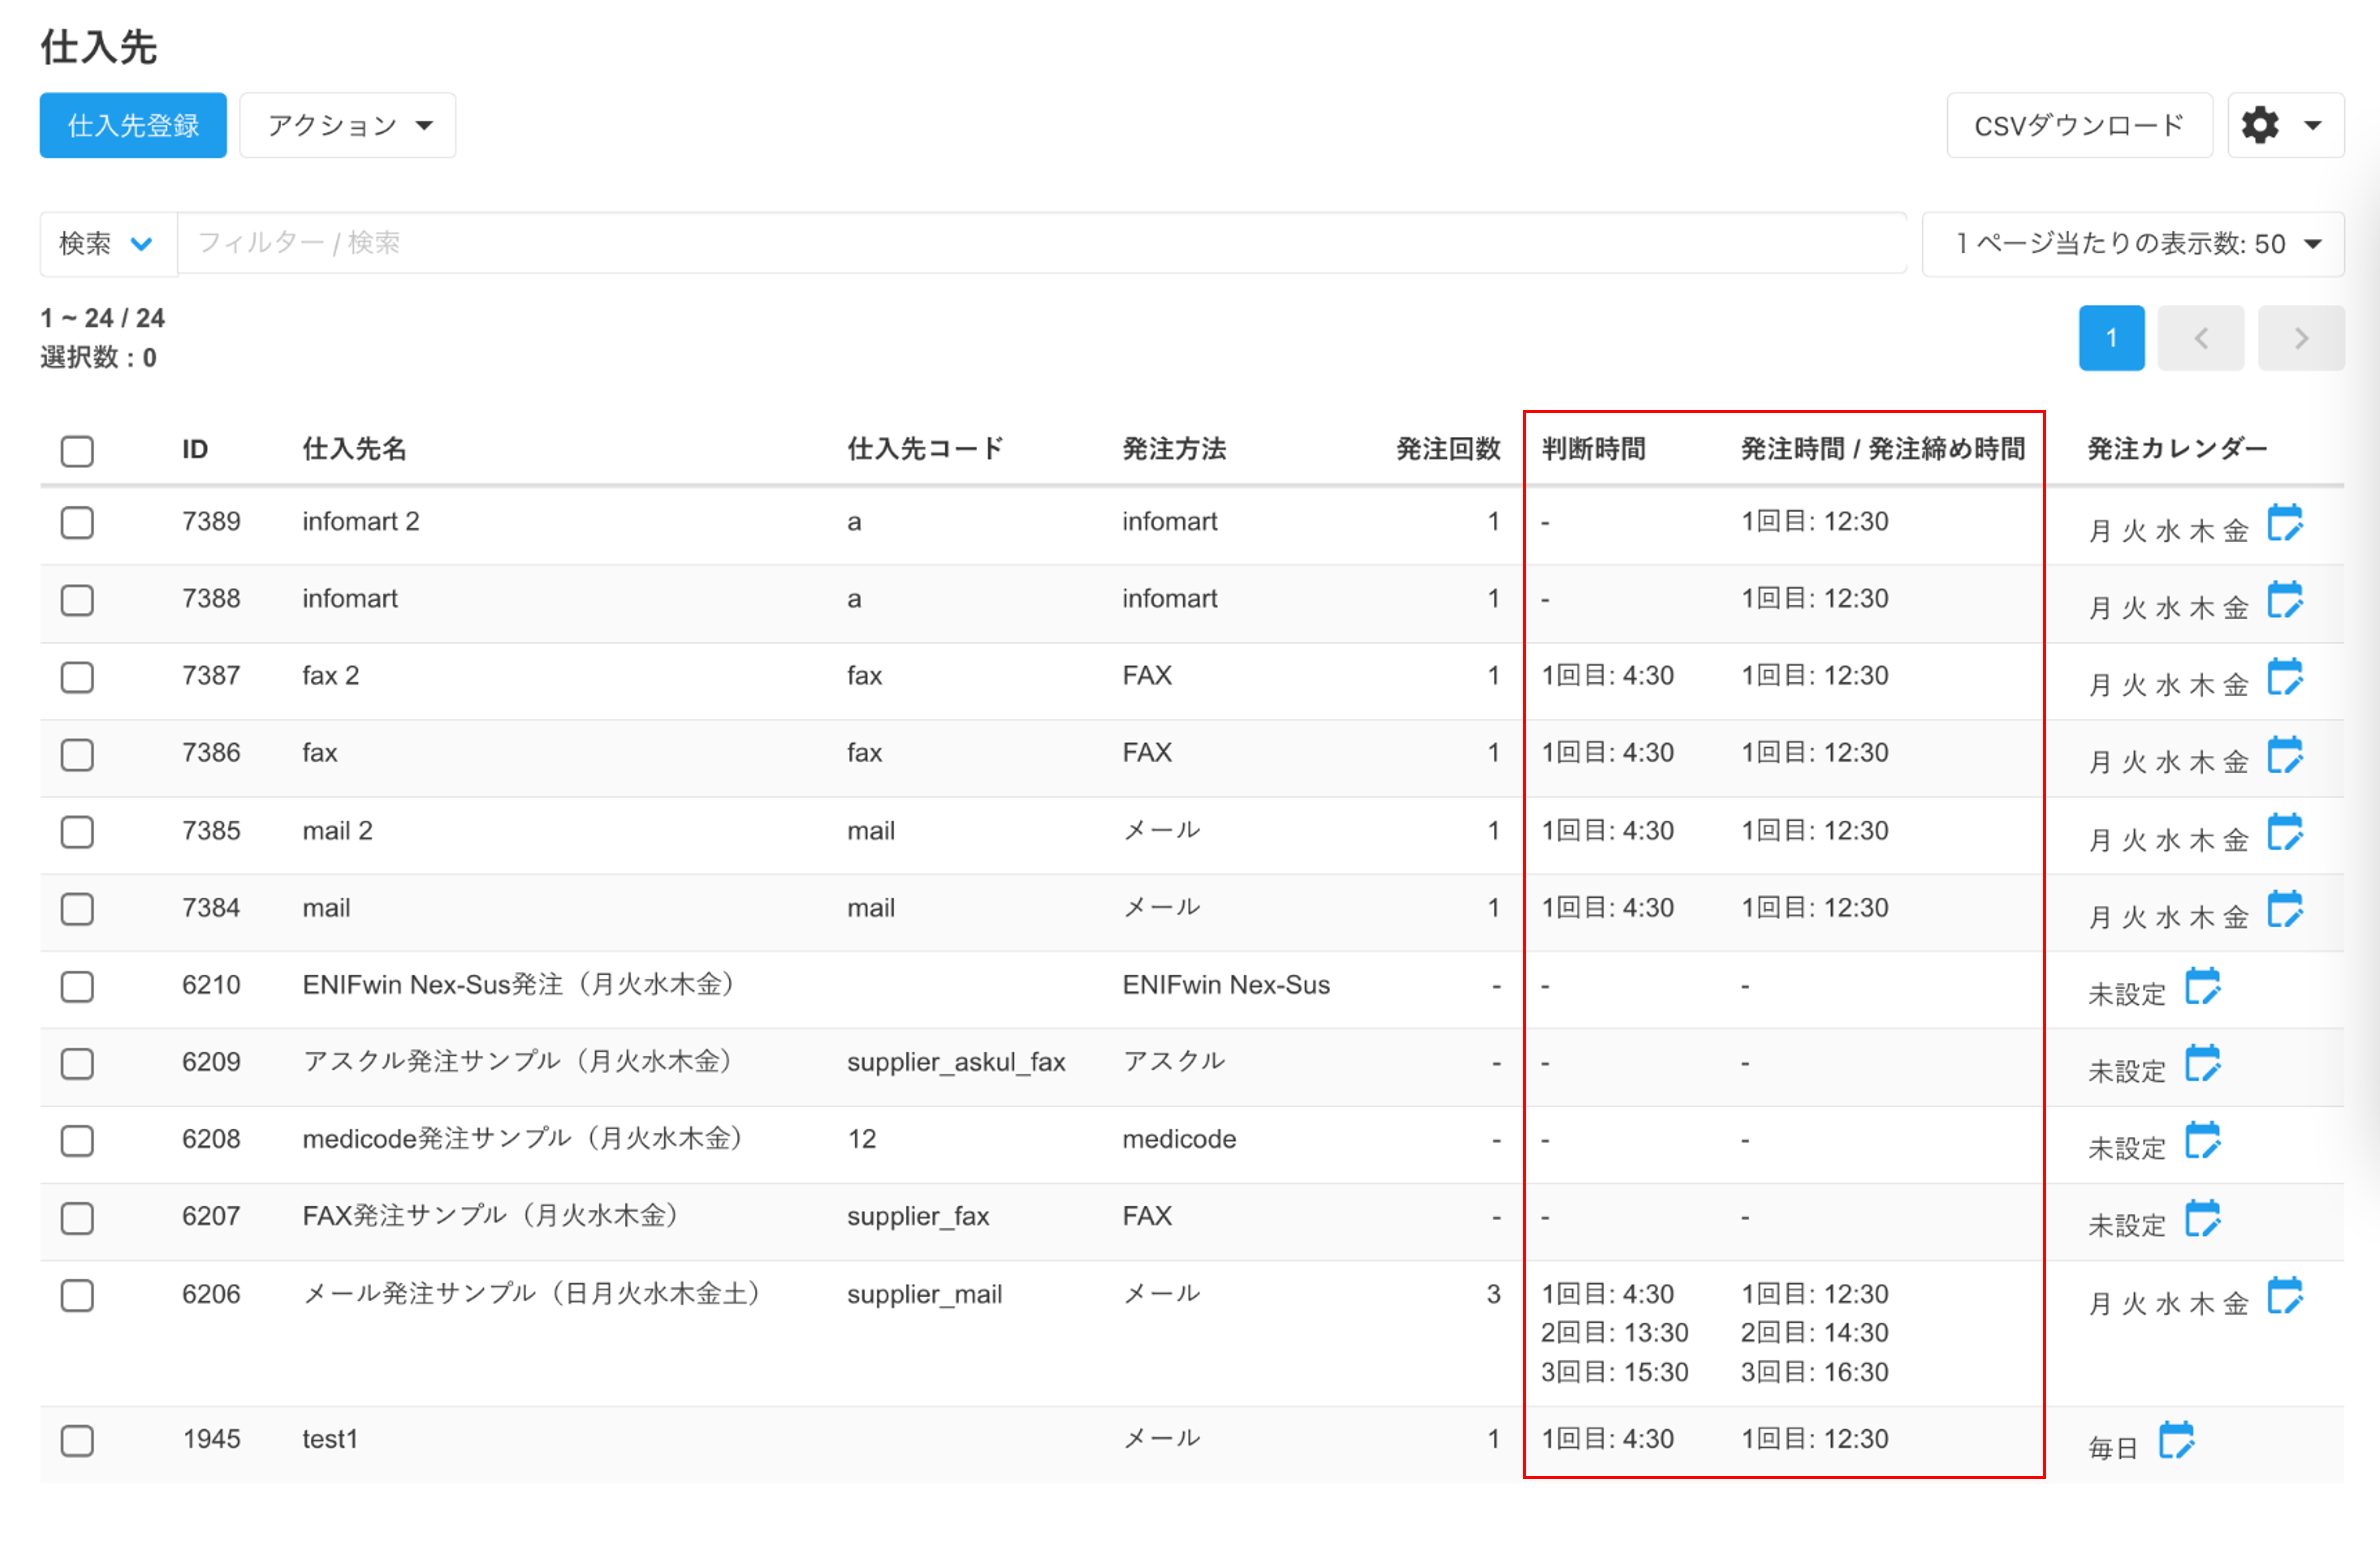2380x1554 pixels.
Task: Select row 7384 mail checkbox
Action: tap(77, 909)
